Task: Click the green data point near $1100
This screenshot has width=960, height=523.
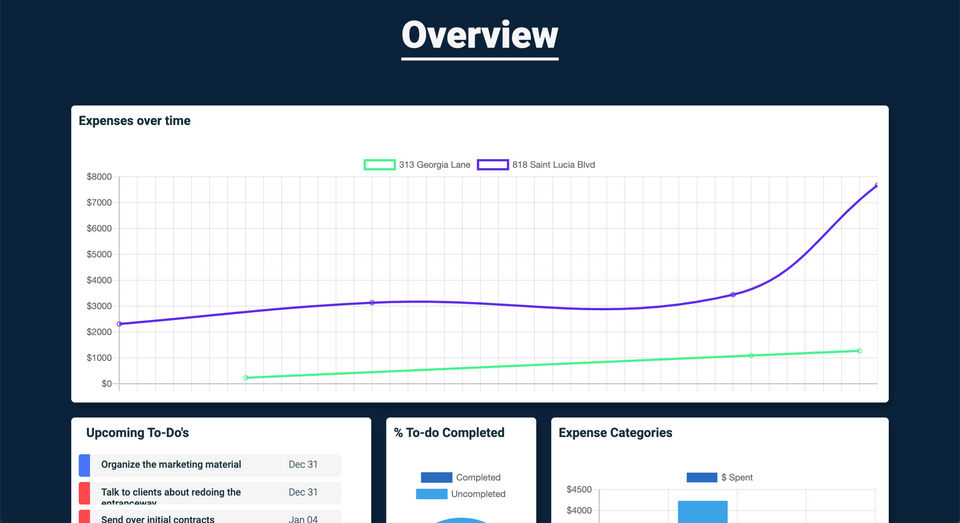Action: coord(751,355)
